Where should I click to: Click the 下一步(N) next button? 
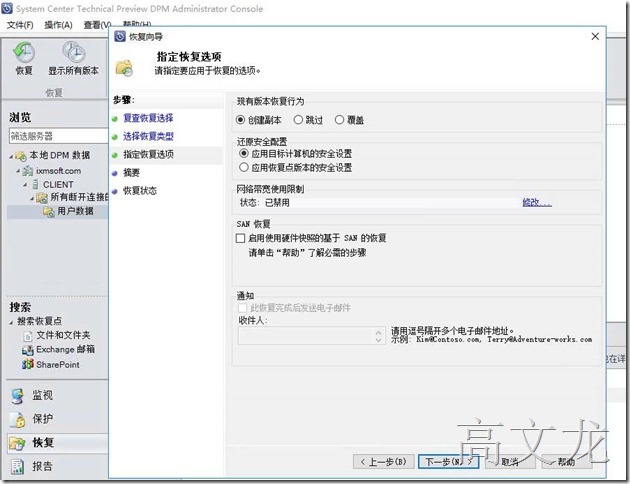(448, 462)
